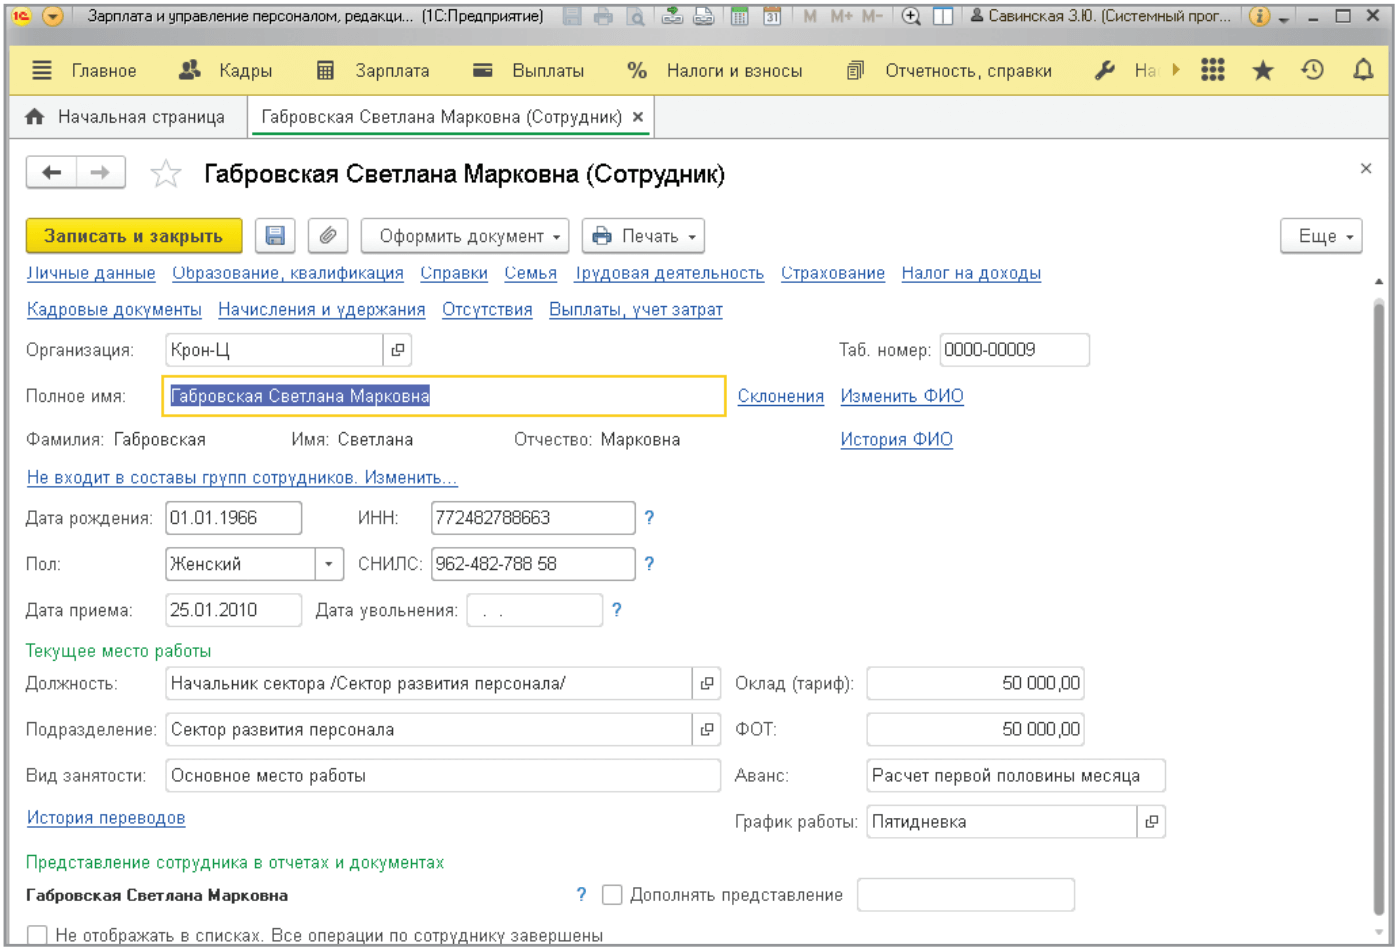Open the hamburger main menu icon
1396x950 pixels.
pos(42,71)
